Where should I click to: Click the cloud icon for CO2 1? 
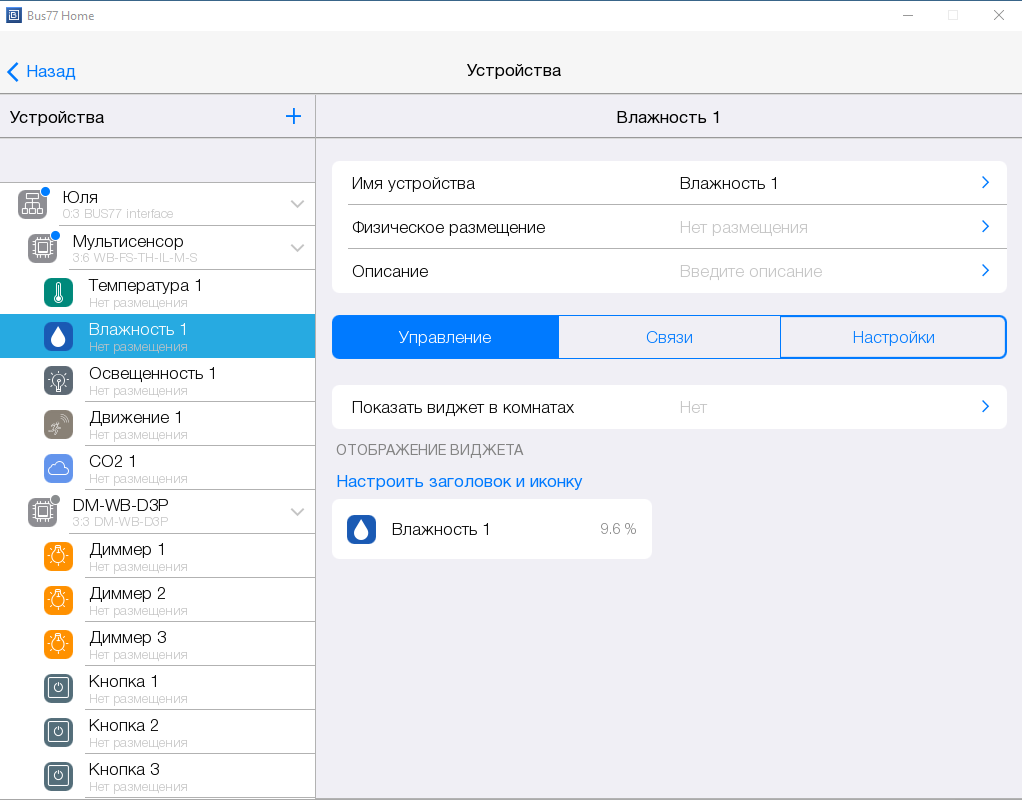pos(58,468)
